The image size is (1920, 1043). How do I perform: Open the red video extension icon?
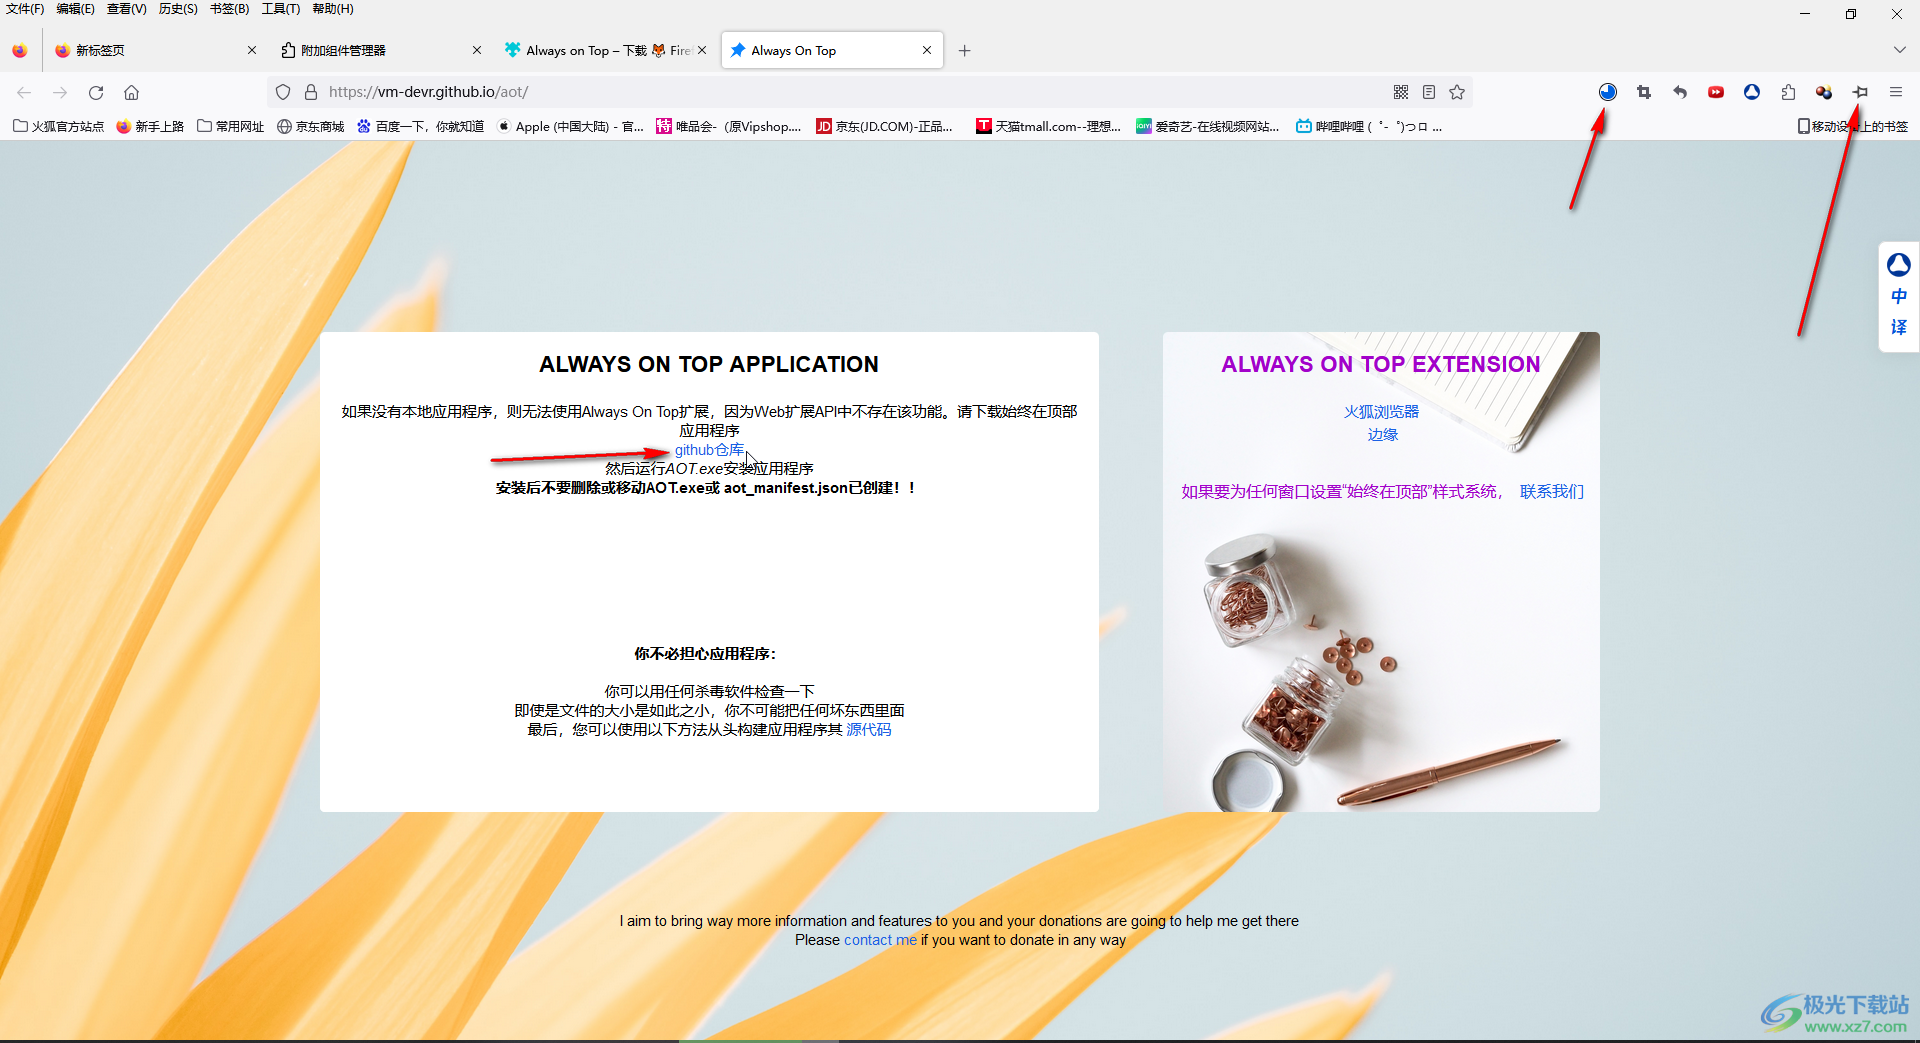pos(1716,92)
